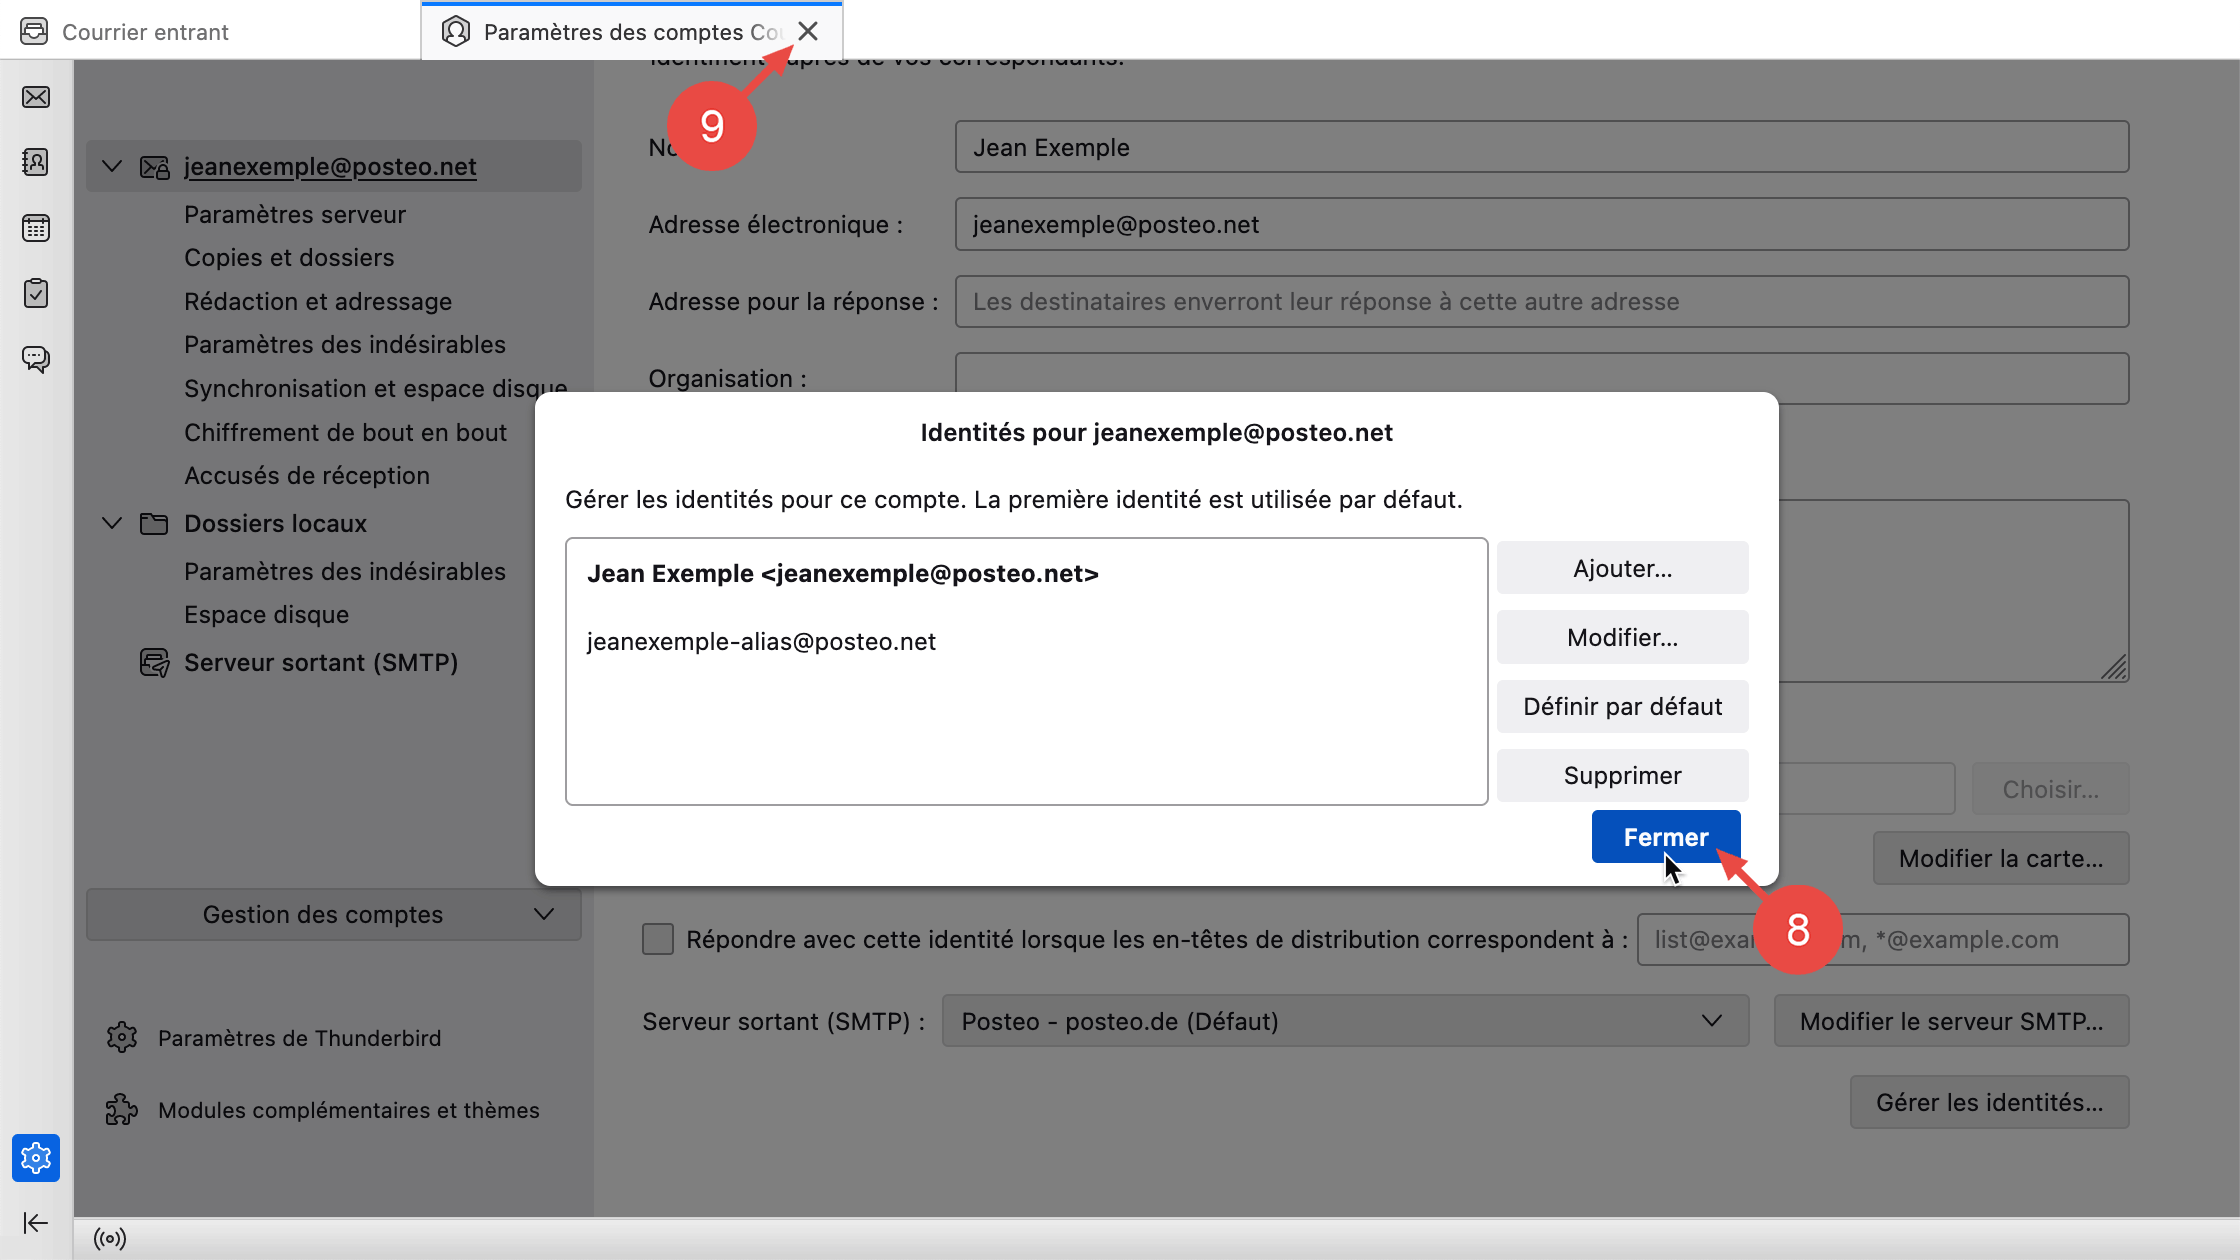Open the Serveur sortant (SMTP) combo box
2240x1260 pixels.
coord(1345,1021)
